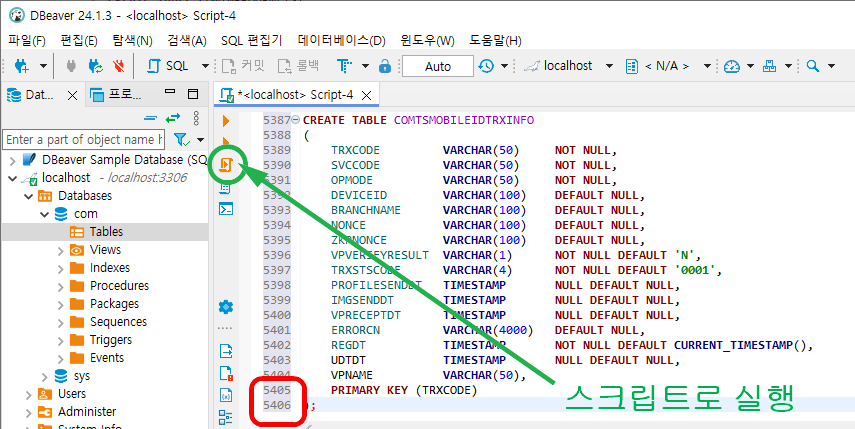This screenshot has width=855, height=429.
Task: Open the 편집(E) menu
Action: click(79, 41)
